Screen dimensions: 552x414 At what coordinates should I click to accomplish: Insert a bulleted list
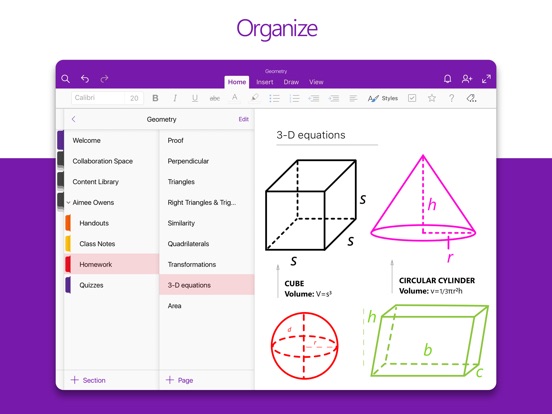point(274,98)
